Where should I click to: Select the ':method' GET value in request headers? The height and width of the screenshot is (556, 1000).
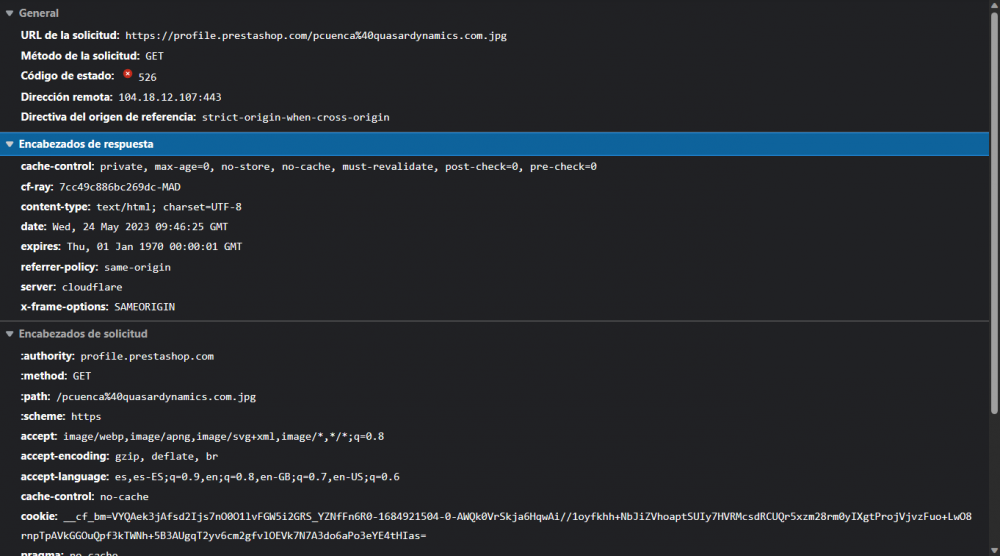pyautogui.click(x=82, y=376)
